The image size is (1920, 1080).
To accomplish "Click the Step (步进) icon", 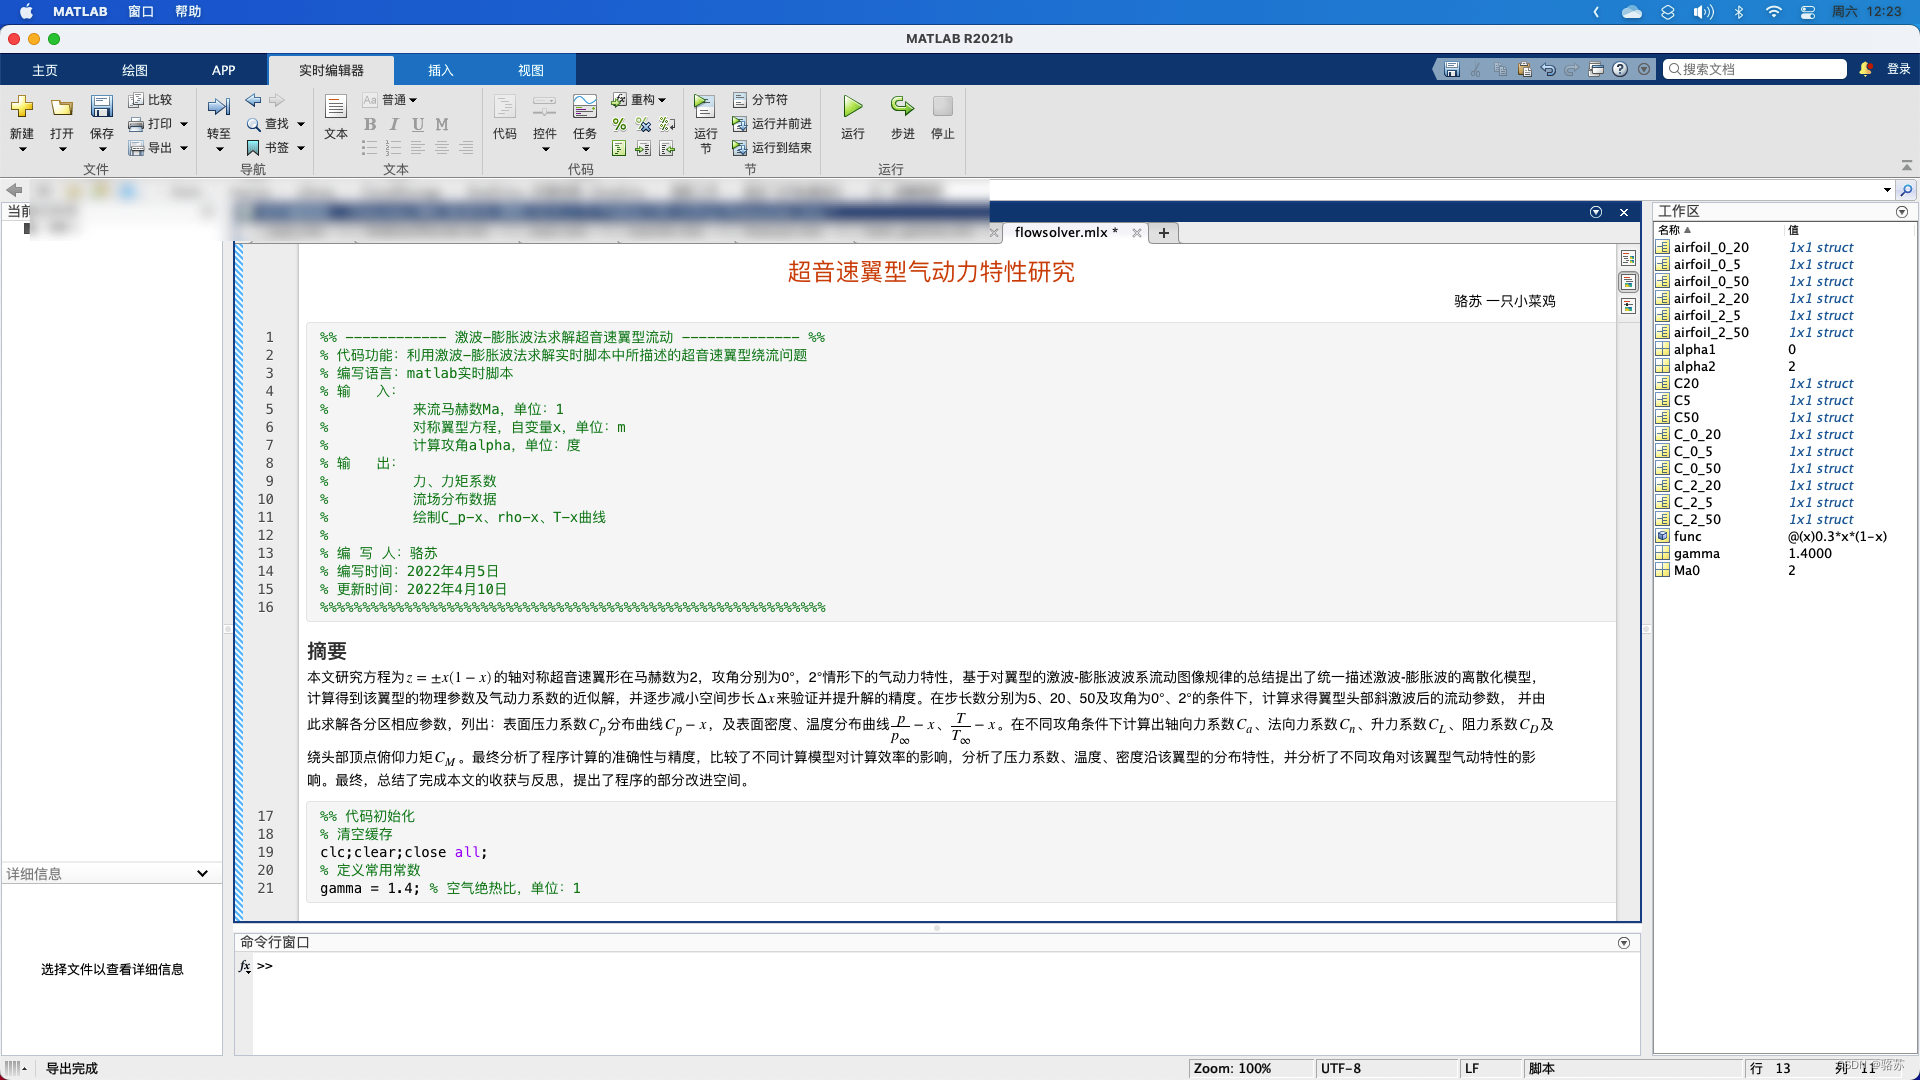I will (x=902, y=107).
